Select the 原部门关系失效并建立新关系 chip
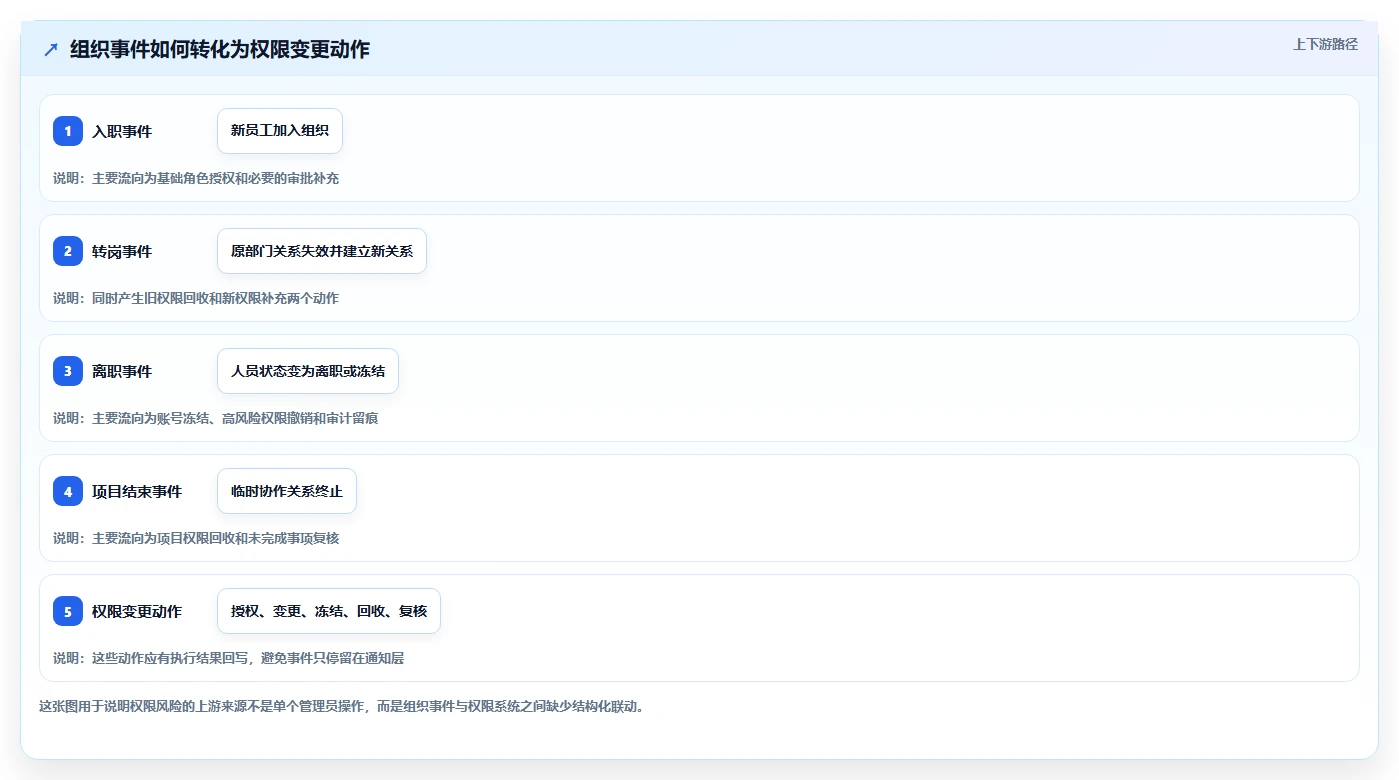The image size is (1399, 780). [x=322, y=251]
